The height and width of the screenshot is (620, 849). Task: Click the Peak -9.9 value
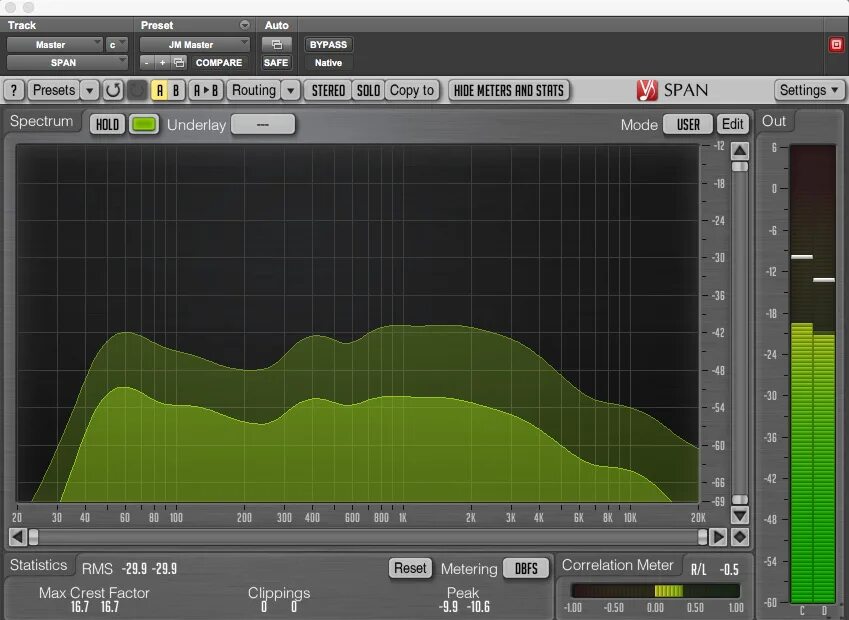click(448, 607)
